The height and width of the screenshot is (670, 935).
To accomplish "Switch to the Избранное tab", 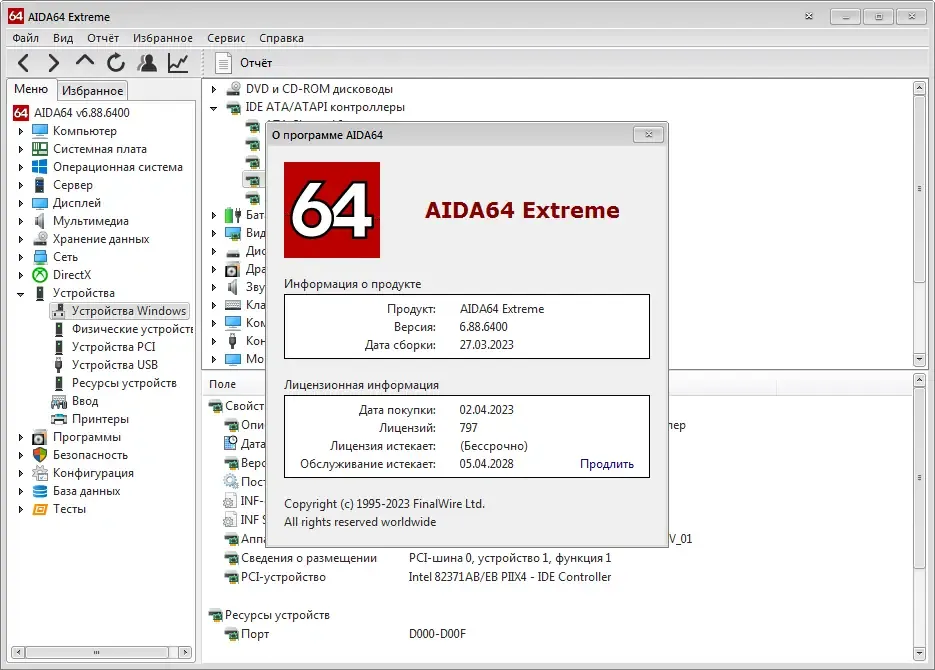I will (92, 91).
